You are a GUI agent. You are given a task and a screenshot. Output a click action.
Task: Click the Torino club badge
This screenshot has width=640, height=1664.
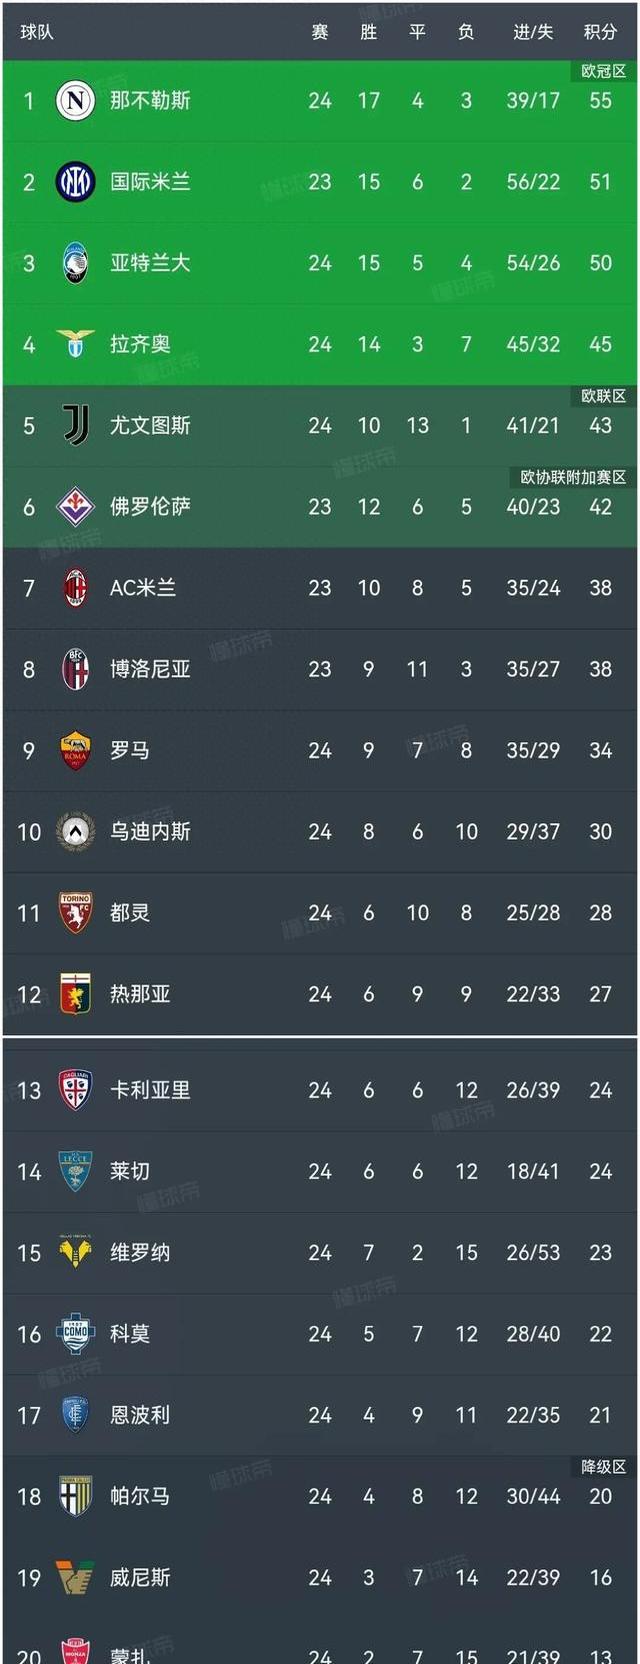75,912
